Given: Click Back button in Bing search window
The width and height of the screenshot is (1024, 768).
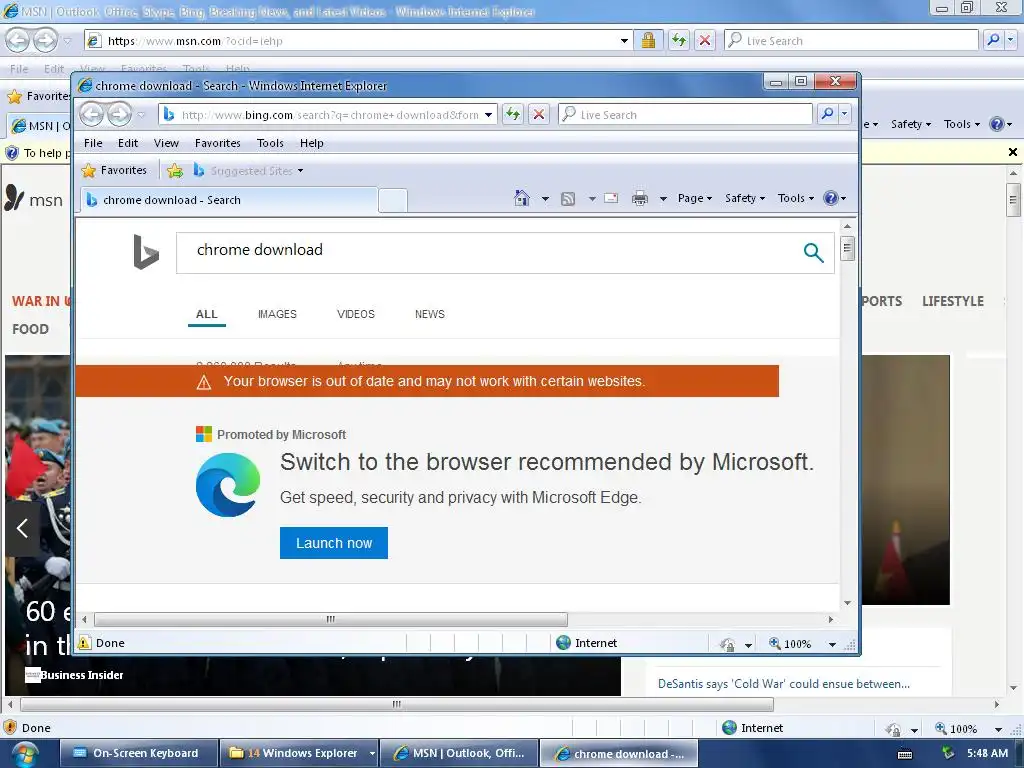Looking at the screenshot, I should (92, 115).
